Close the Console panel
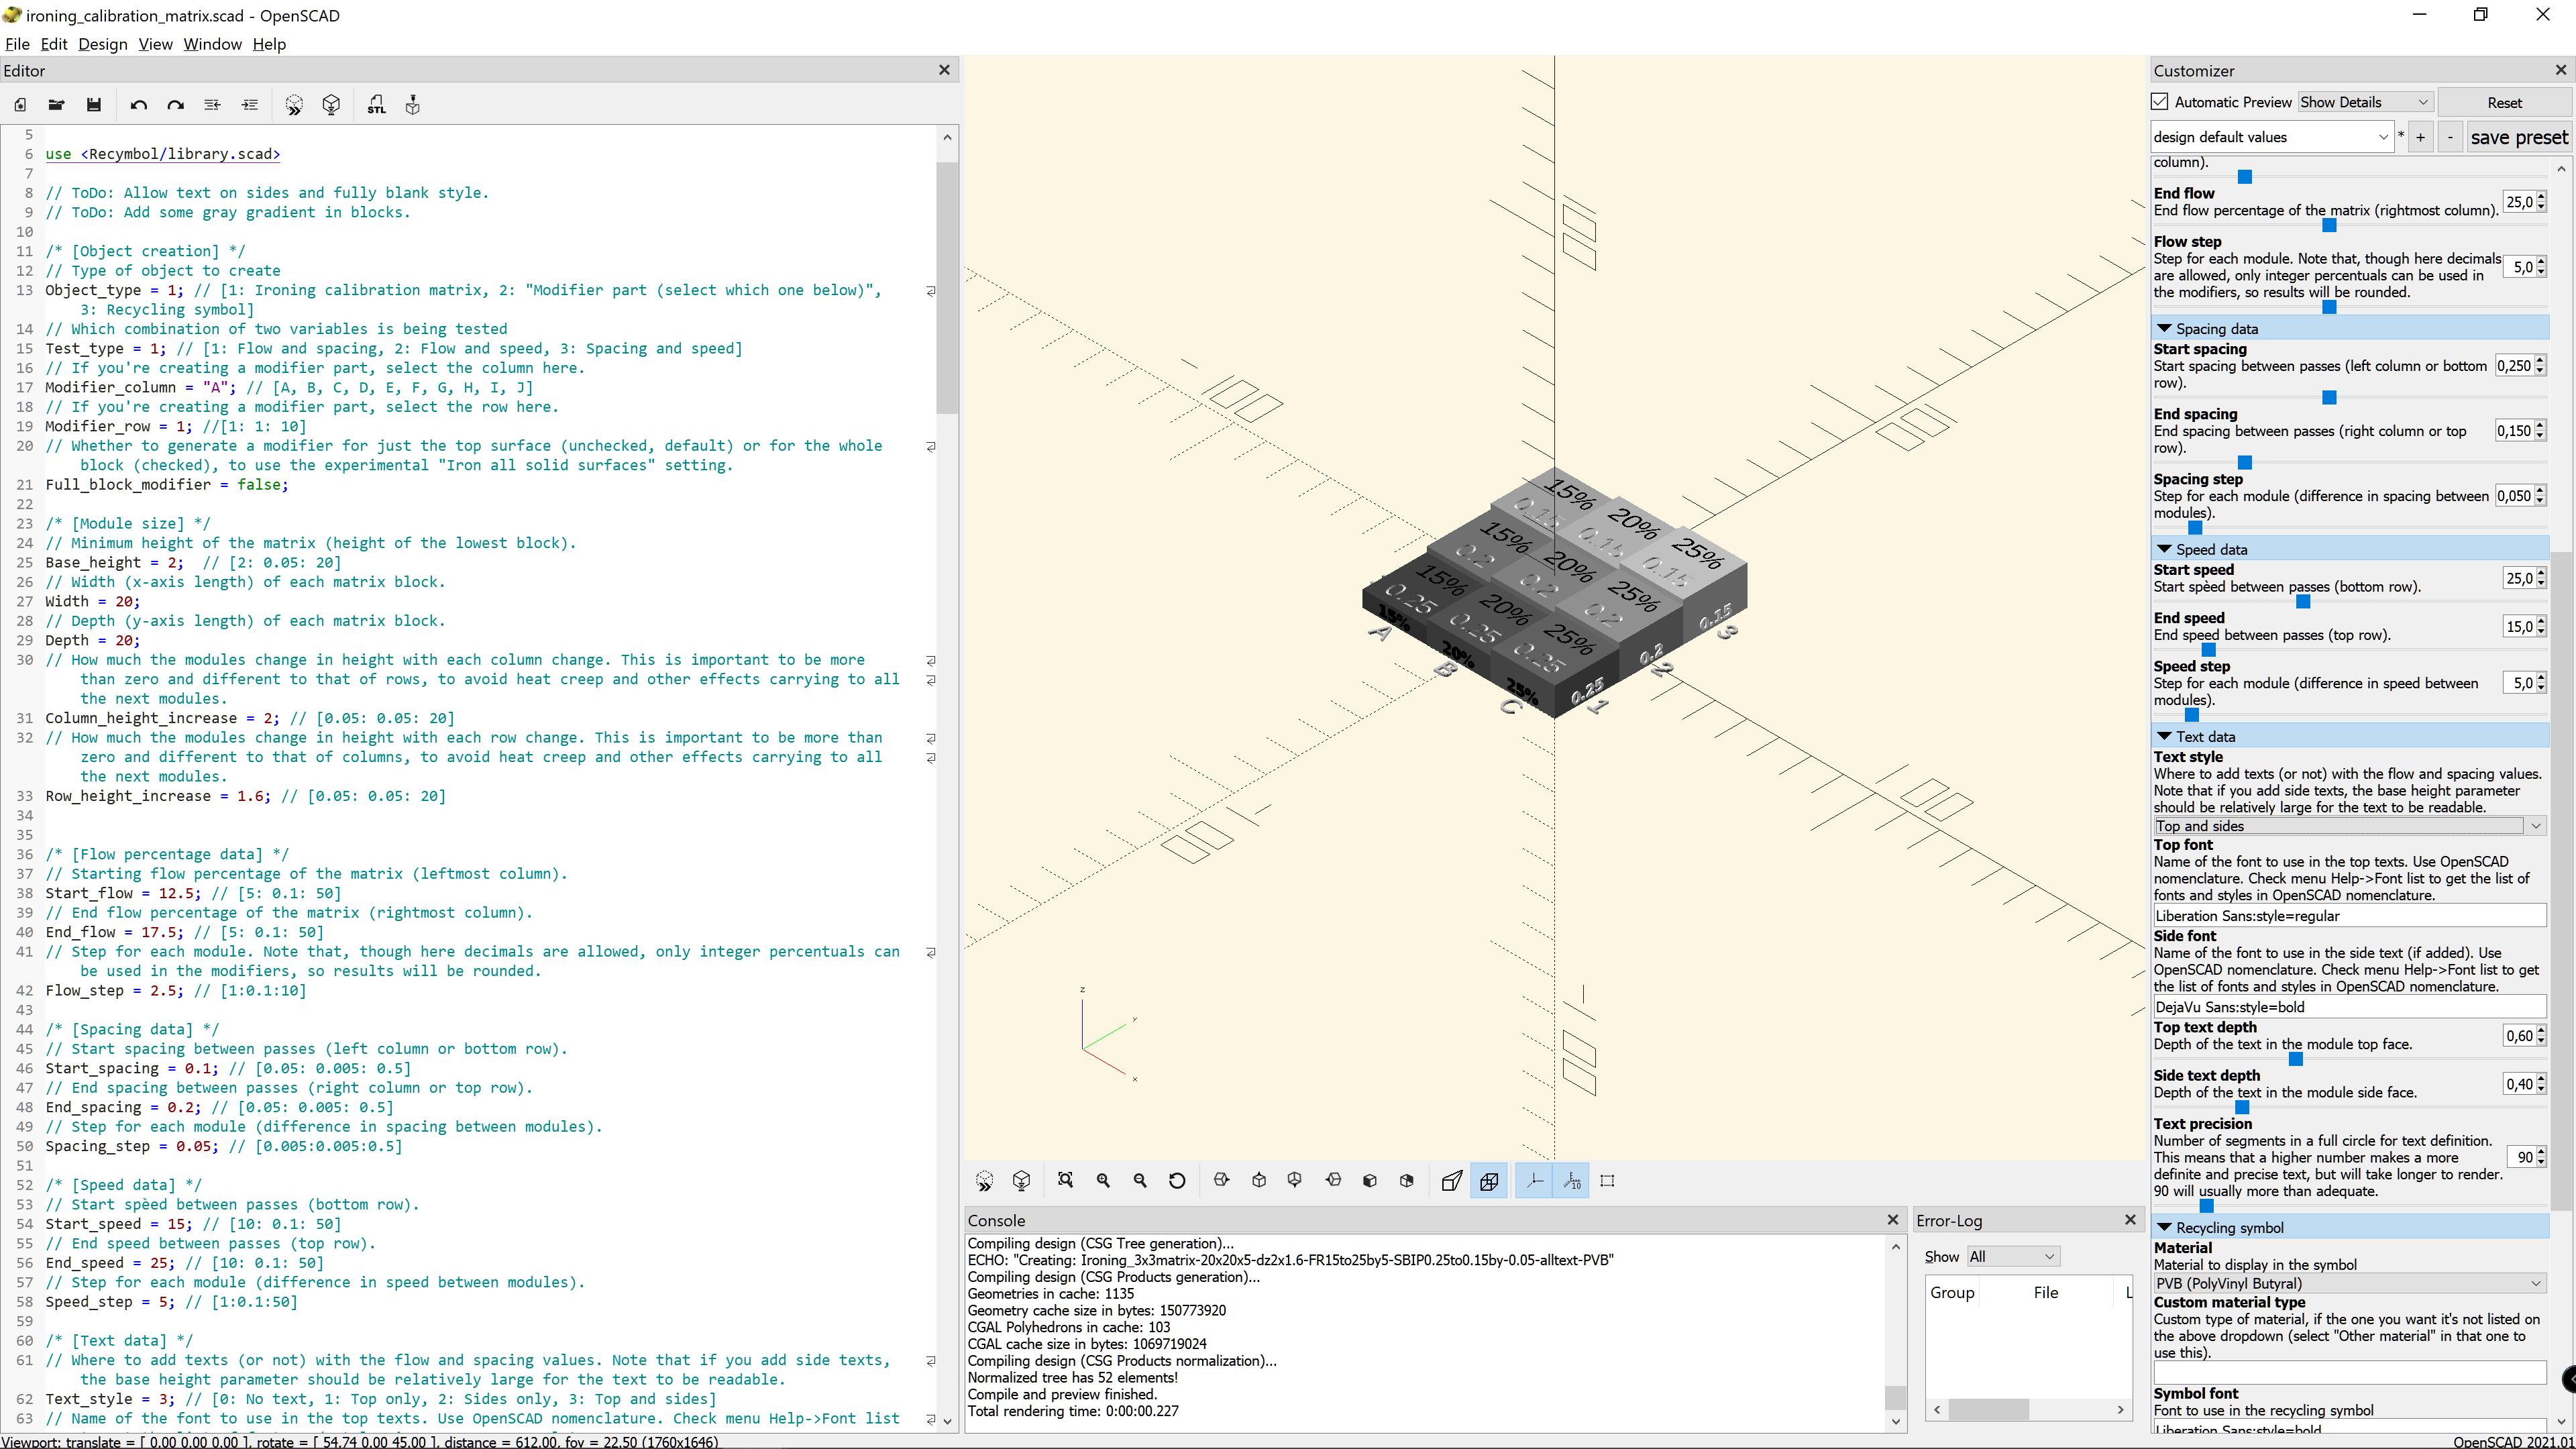 1892,1220
